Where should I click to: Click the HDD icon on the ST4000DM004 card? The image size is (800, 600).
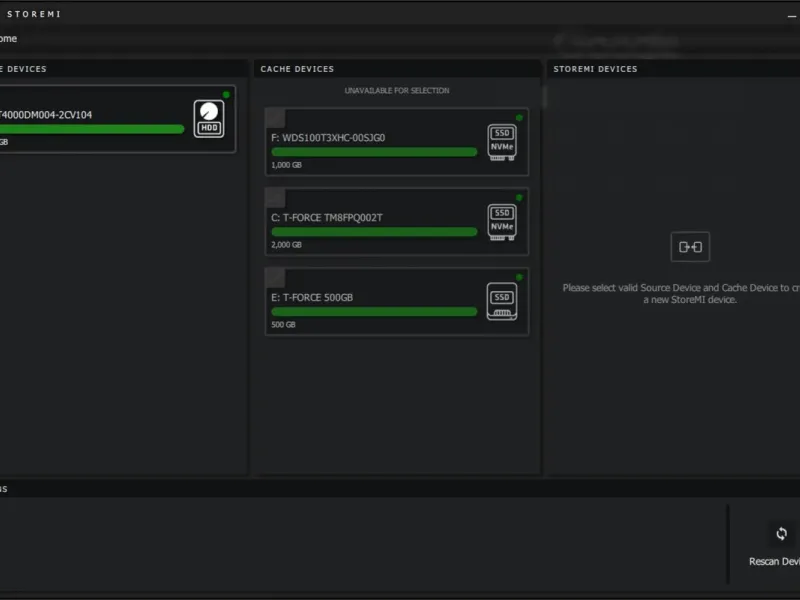[x=209, y=119]
